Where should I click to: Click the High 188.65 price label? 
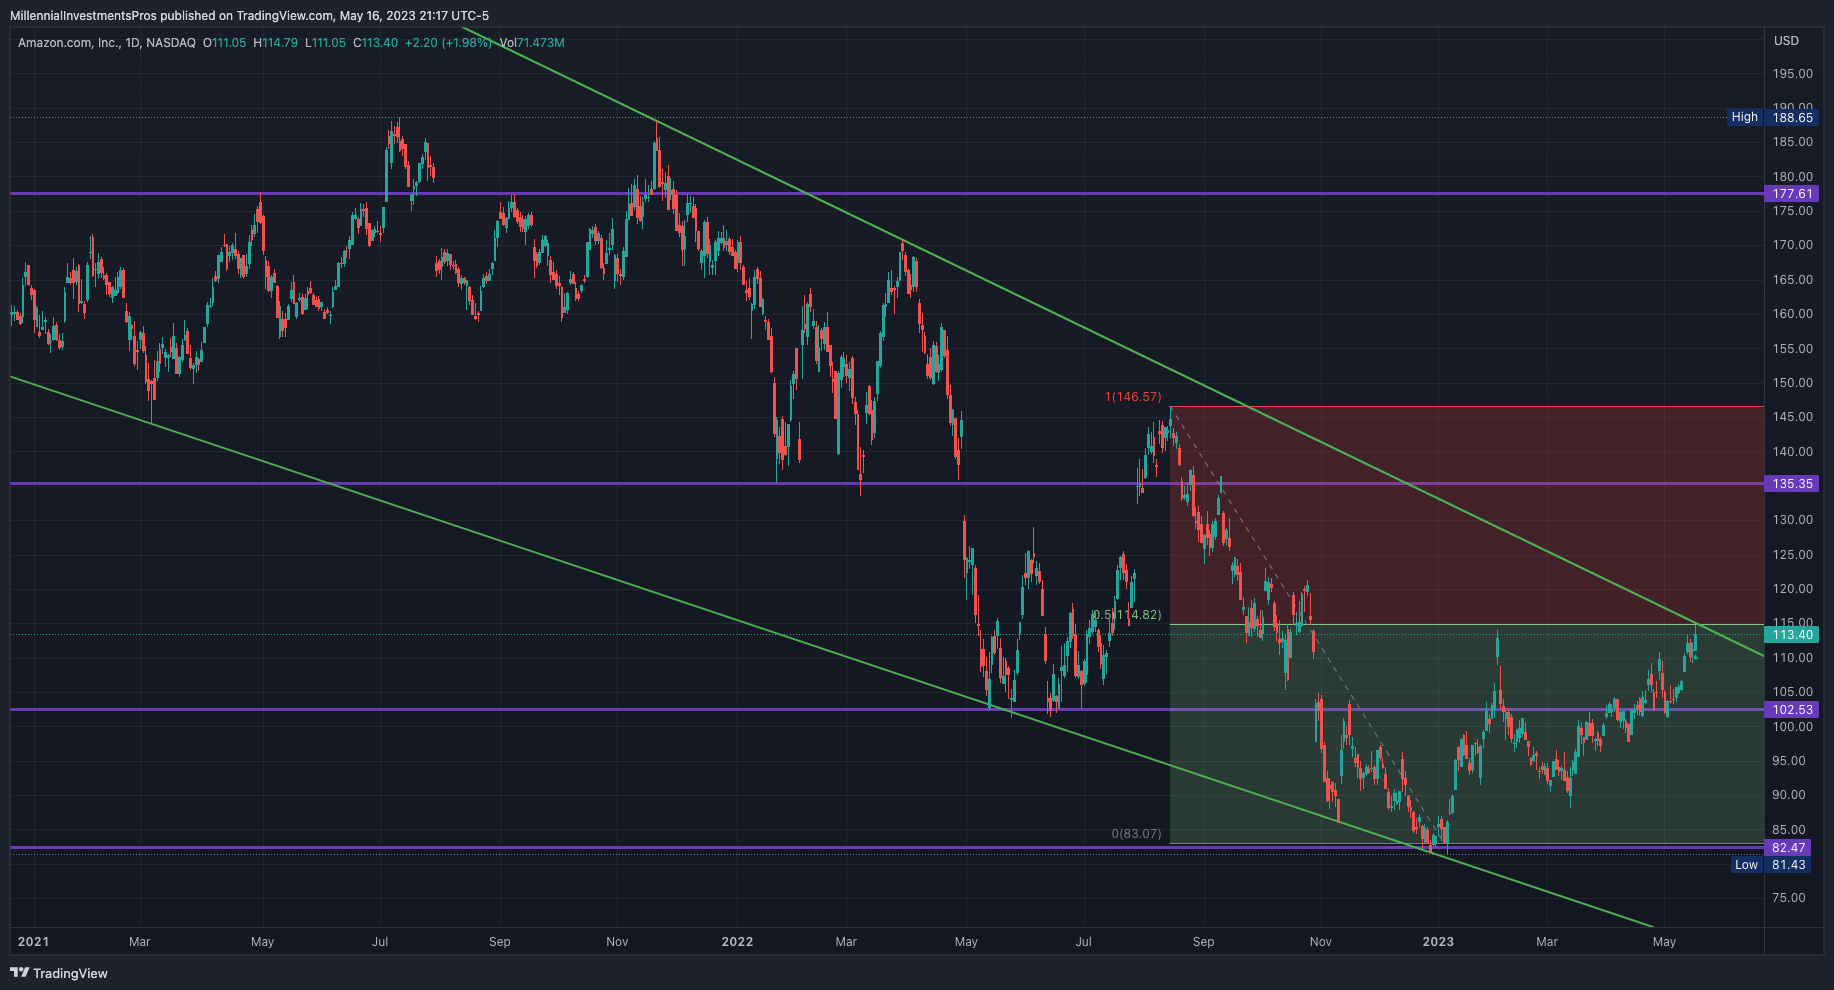point(1772,117)
